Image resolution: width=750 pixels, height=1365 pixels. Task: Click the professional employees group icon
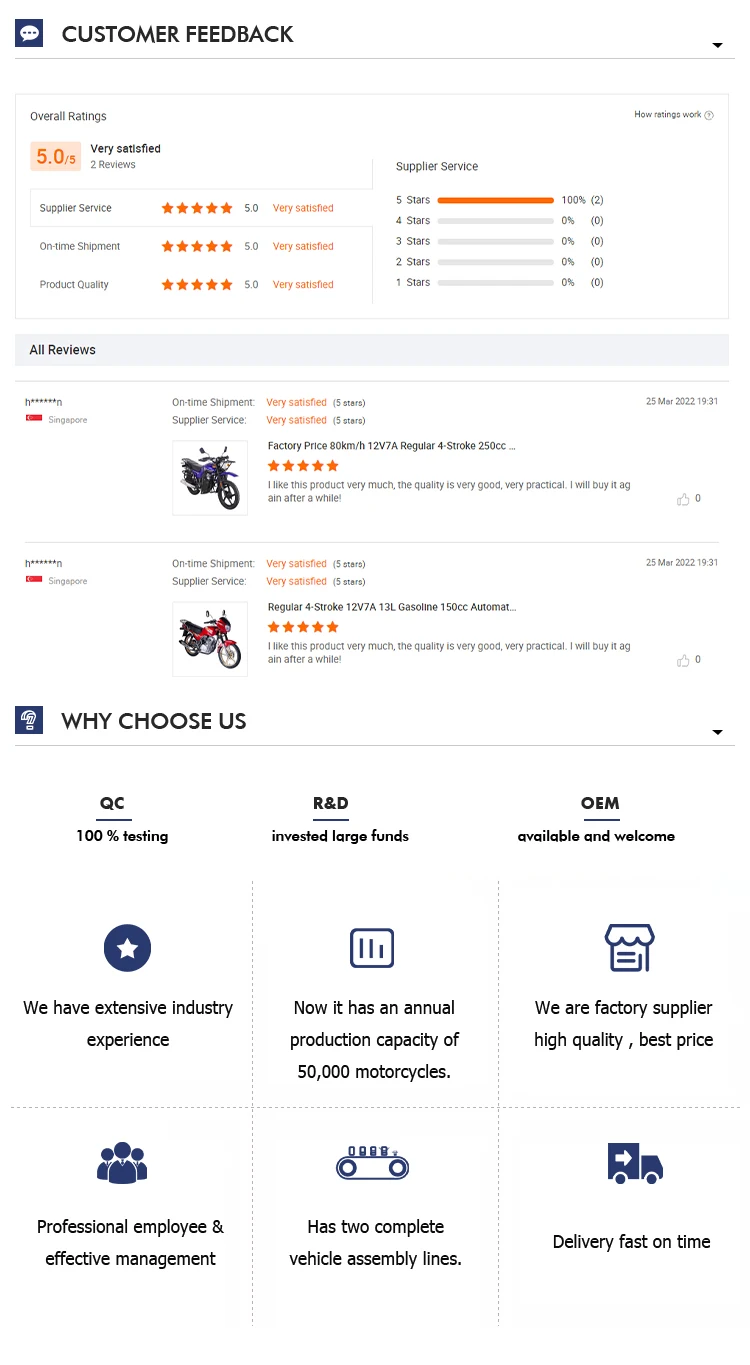122,1162
